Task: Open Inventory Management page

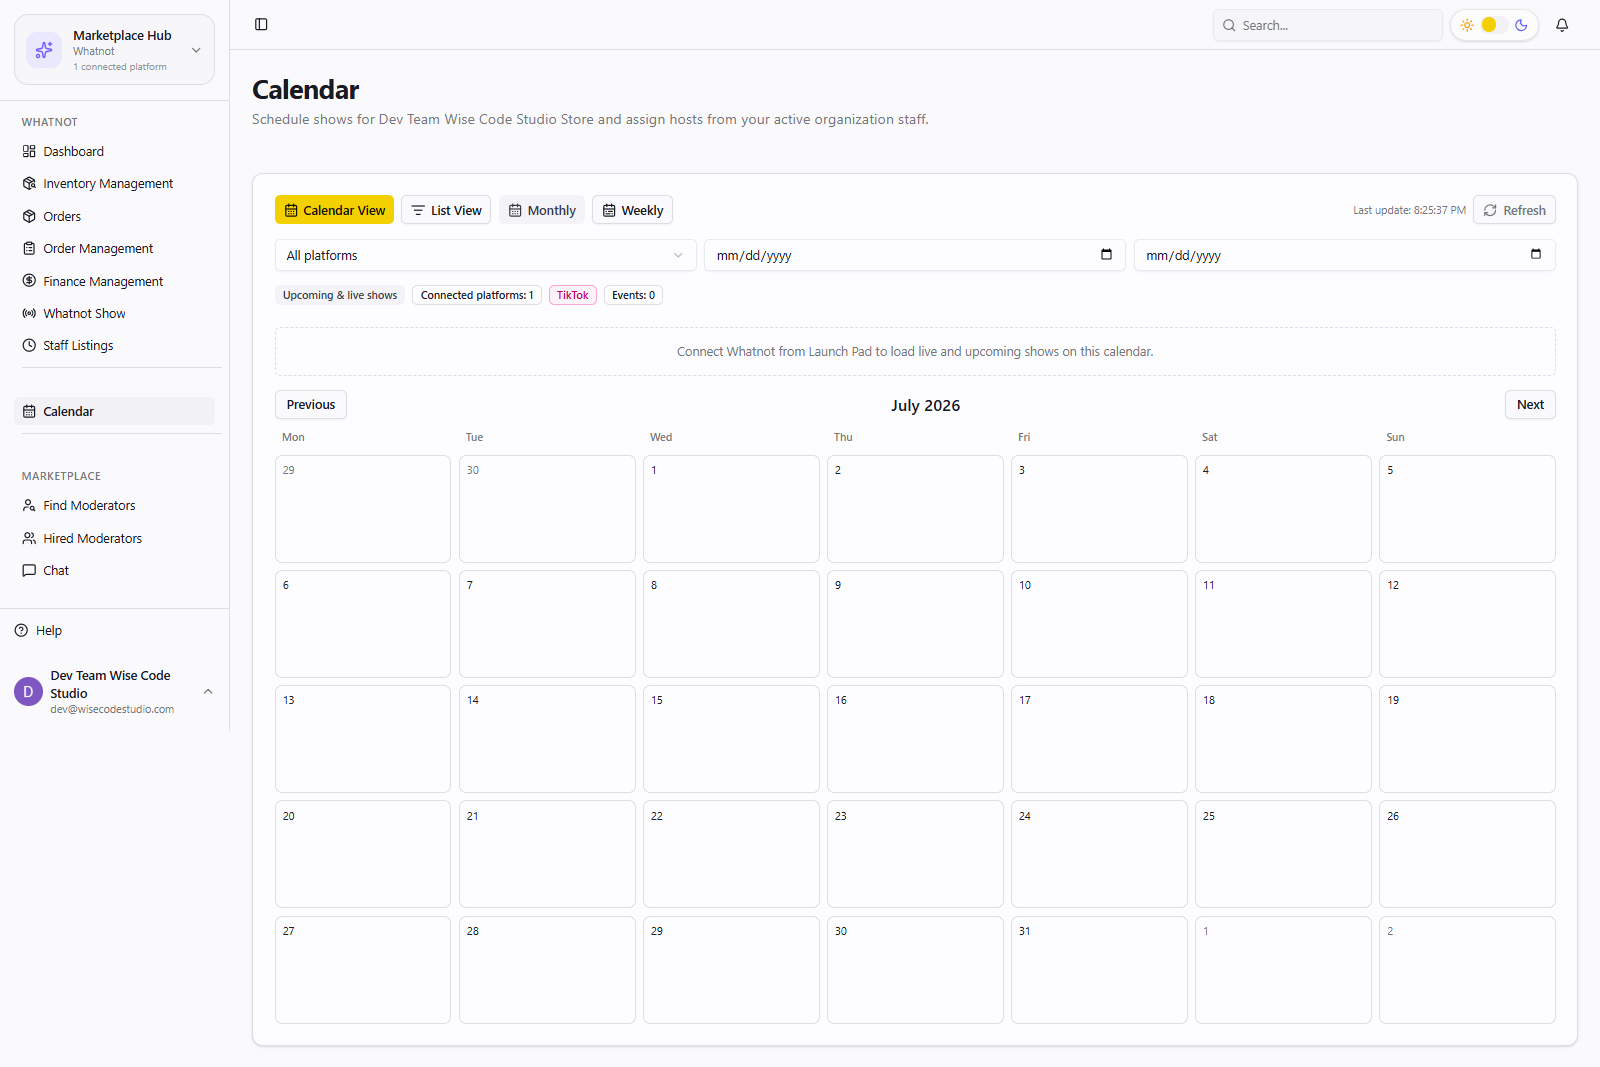Action: pyautogui.click(x=114, y=183)
